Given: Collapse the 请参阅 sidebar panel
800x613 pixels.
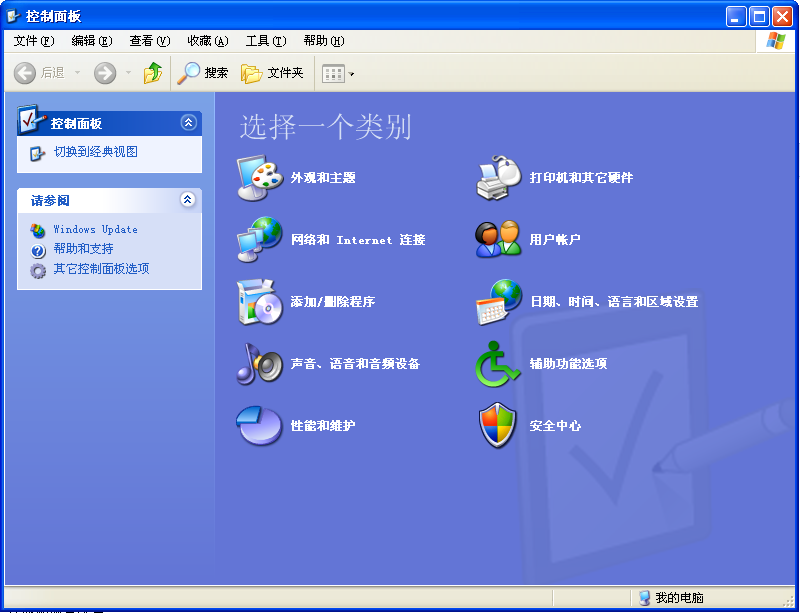Looking at the screenshot, I should tap(188, 199).
